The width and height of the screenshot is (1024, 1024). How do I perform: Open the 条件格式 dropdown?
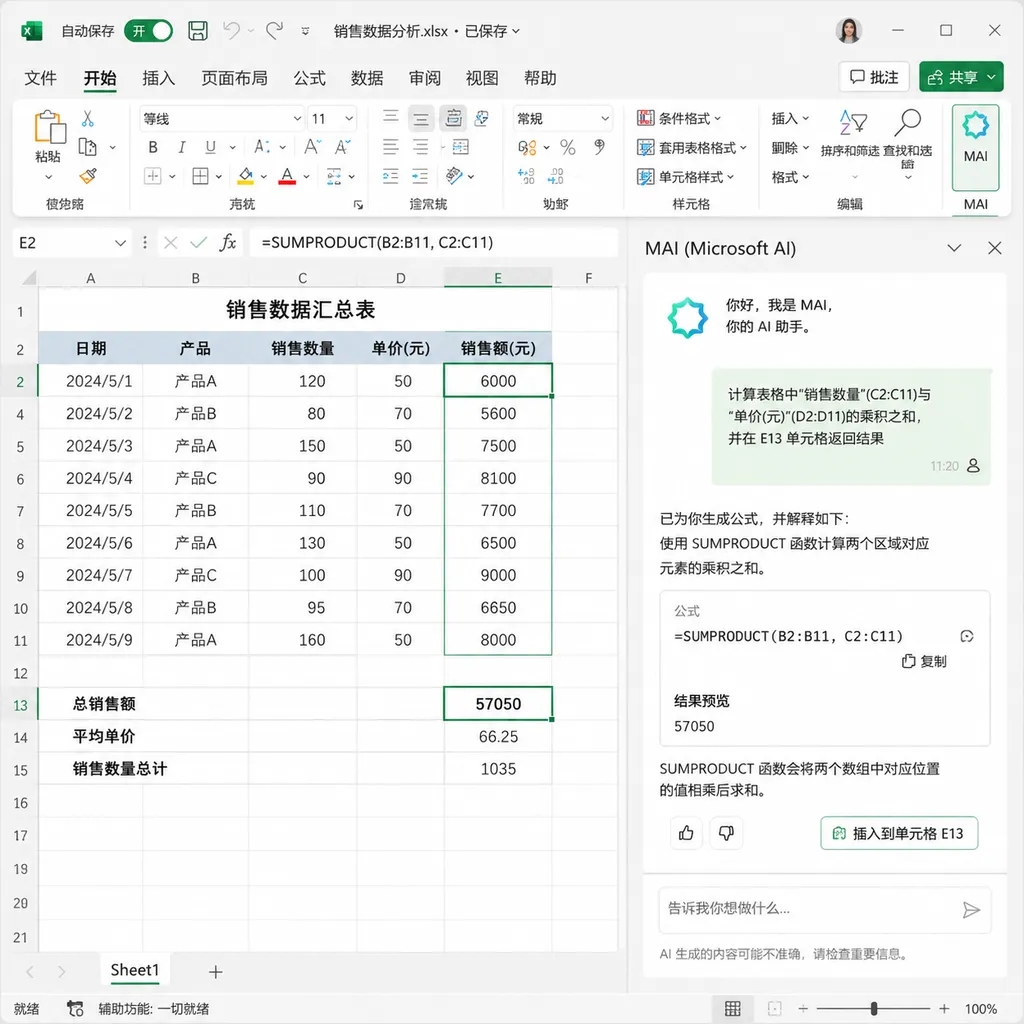pos(679,118)
